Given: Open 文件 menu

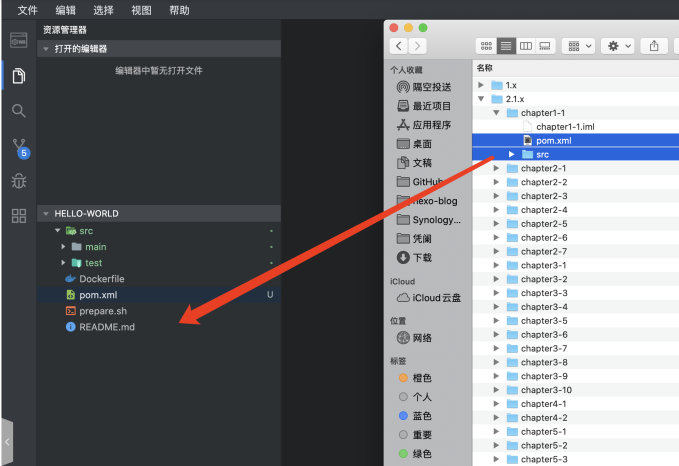Looking at the screenshot, I should click(x=27, y=10).
